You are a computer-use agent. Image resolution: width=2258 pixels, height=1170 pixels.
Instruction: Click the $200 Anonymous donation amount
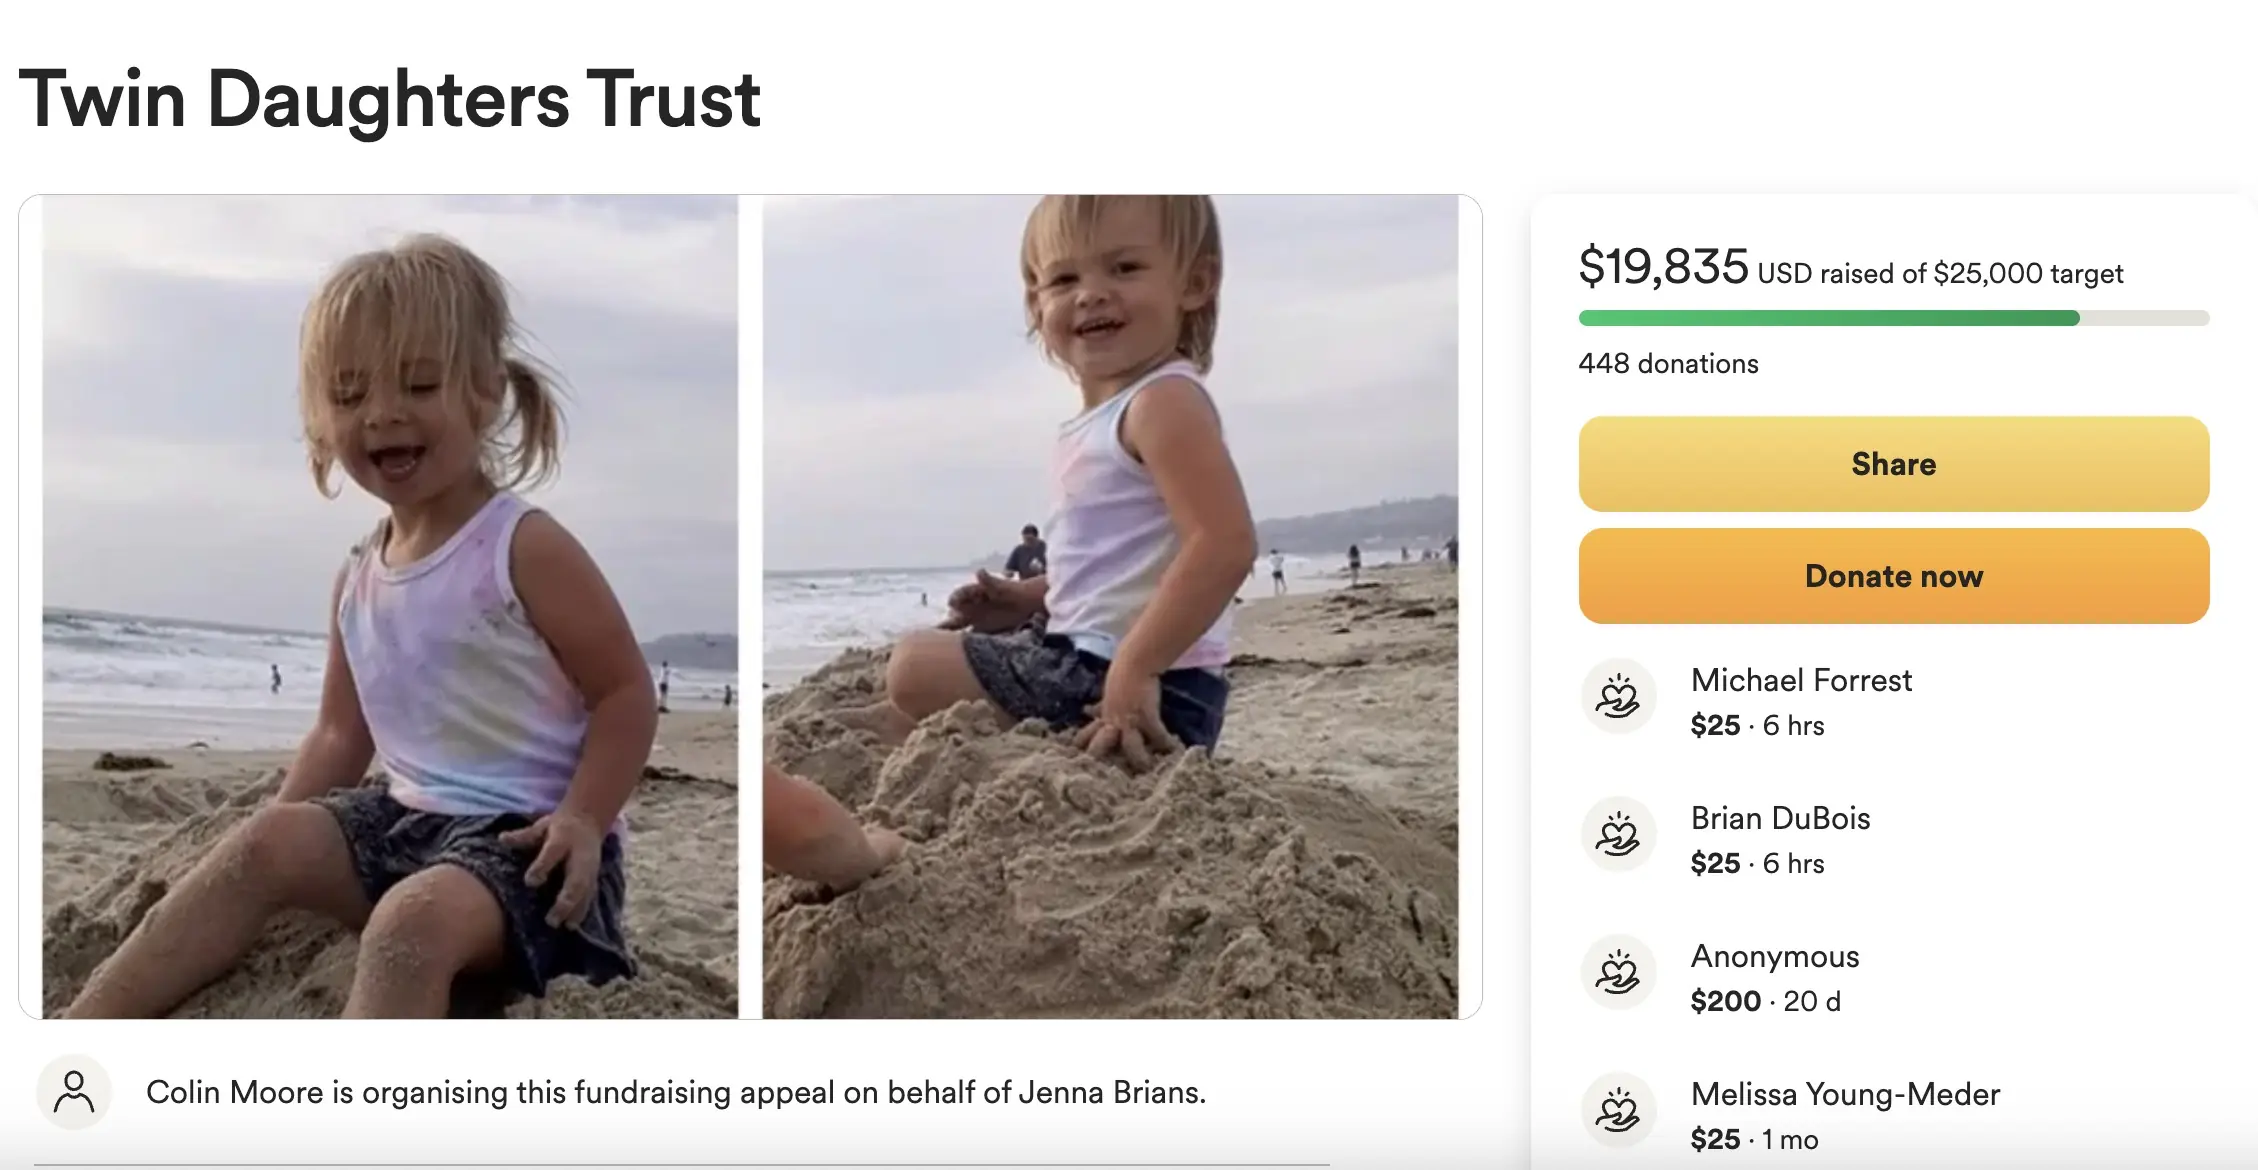(1725, 1001)
